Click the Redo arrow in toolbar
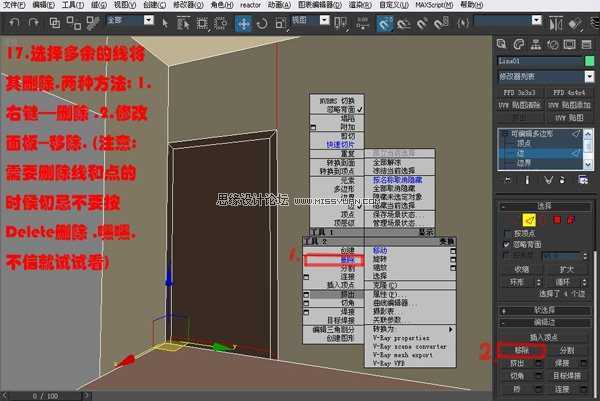Viewport: 600px width, 401px height. [x=34, y=23]
